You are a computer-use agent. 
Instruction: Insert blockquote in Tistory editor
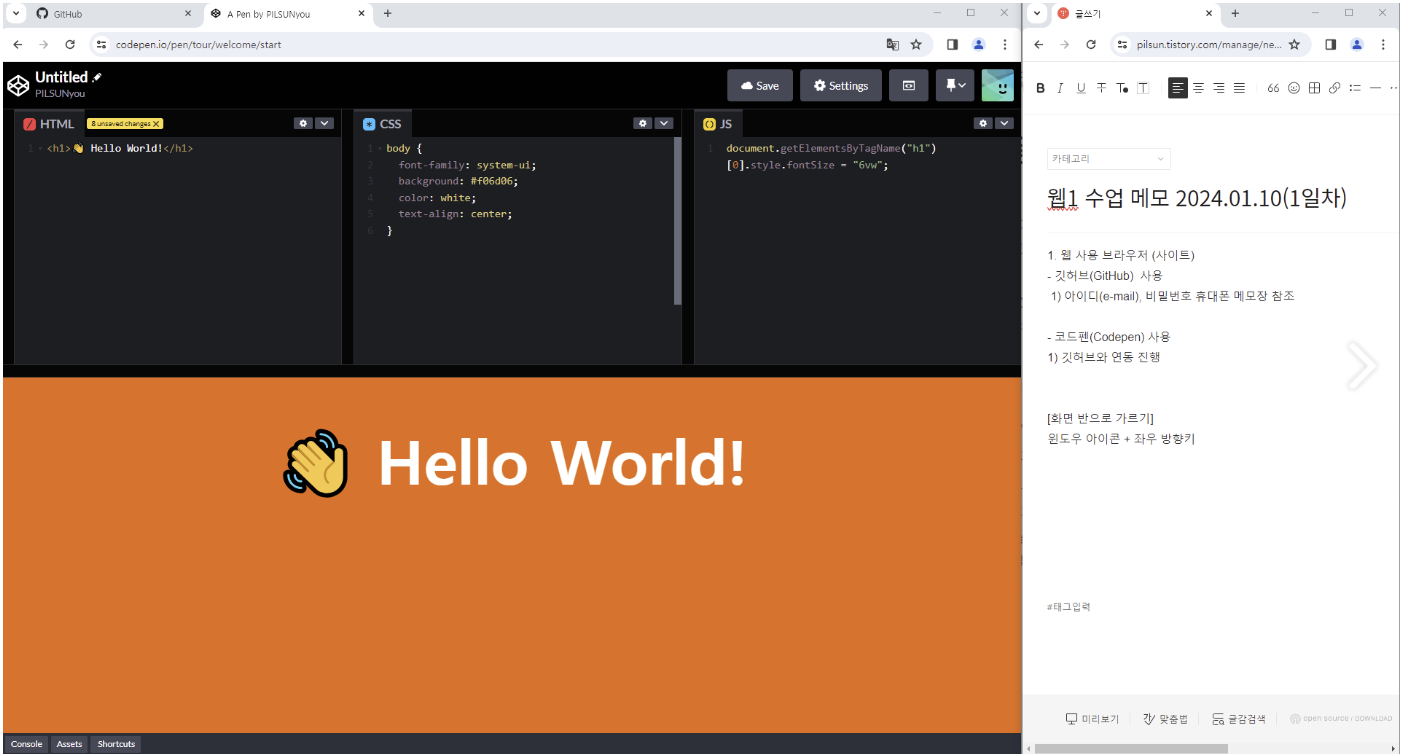1273,88
